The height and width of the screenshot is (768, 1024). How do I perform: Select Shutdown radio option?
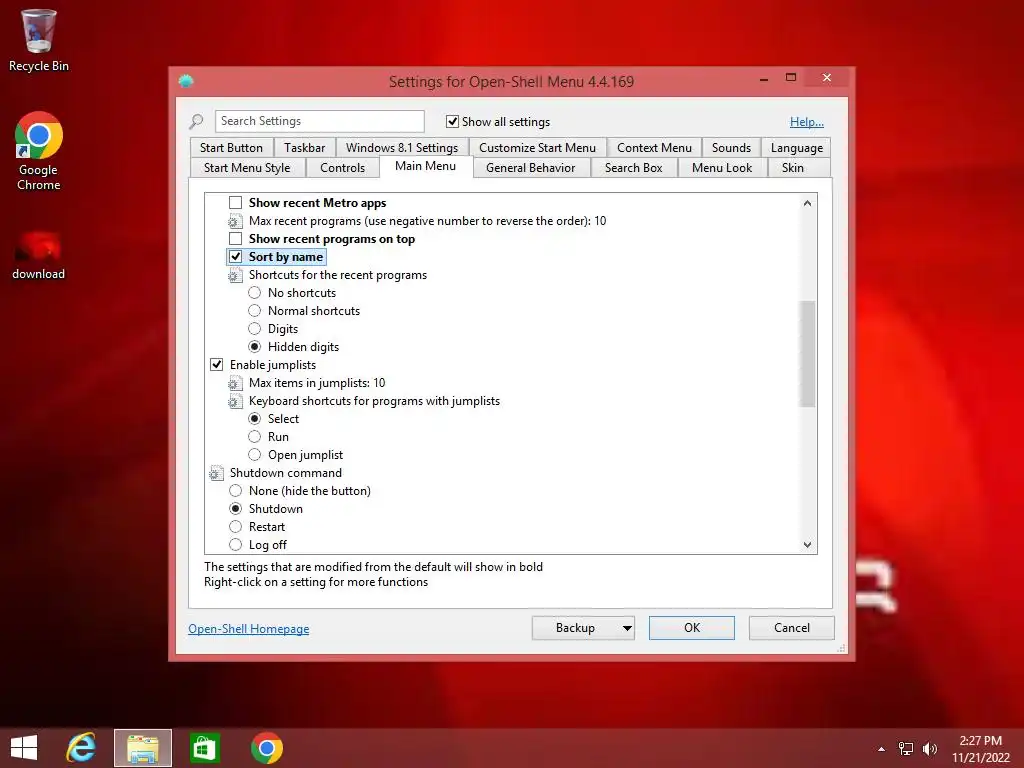[x=235, y=509]
